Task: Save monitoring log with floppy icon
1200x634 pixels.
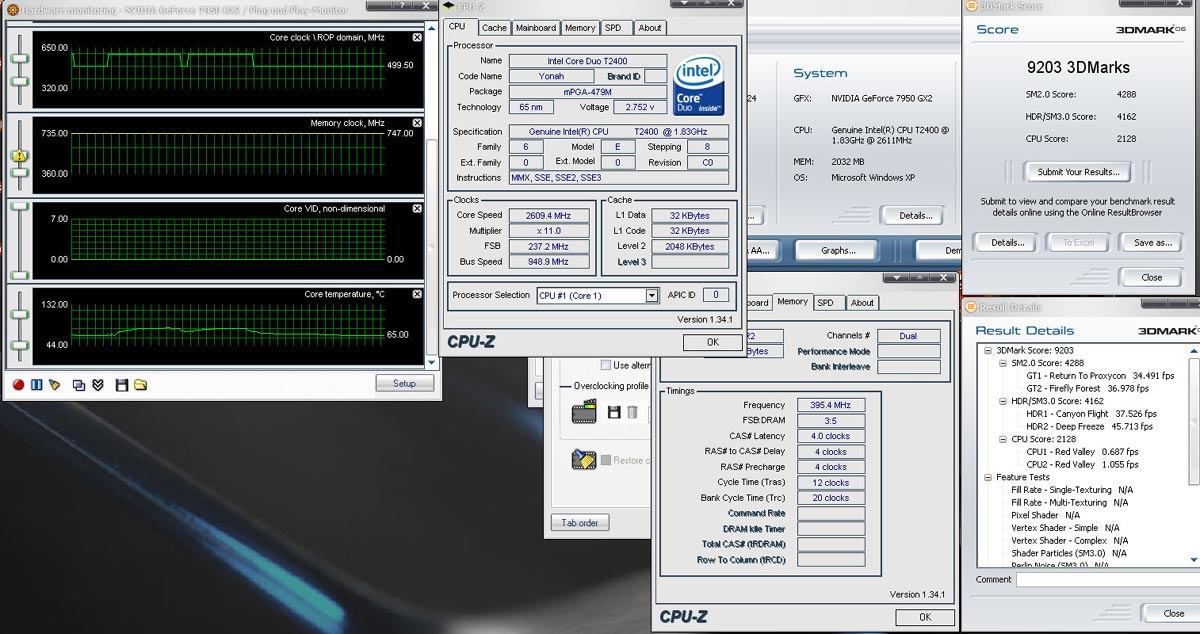Action: pos(122,384)
